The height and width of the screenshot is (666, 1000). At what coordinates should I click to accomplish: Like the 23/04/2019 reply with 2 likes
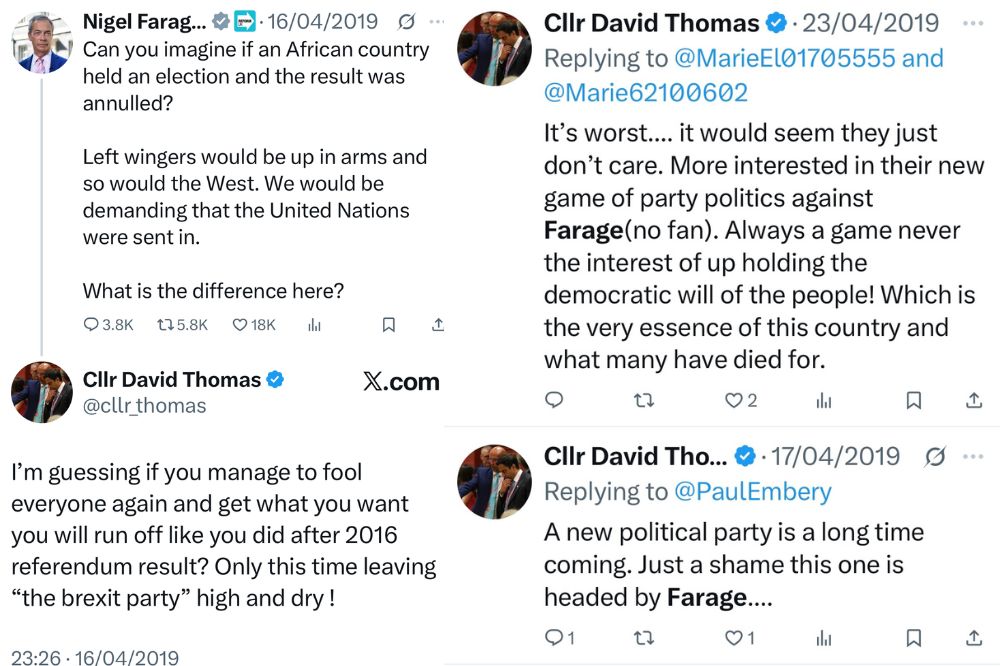click(734, 401)
